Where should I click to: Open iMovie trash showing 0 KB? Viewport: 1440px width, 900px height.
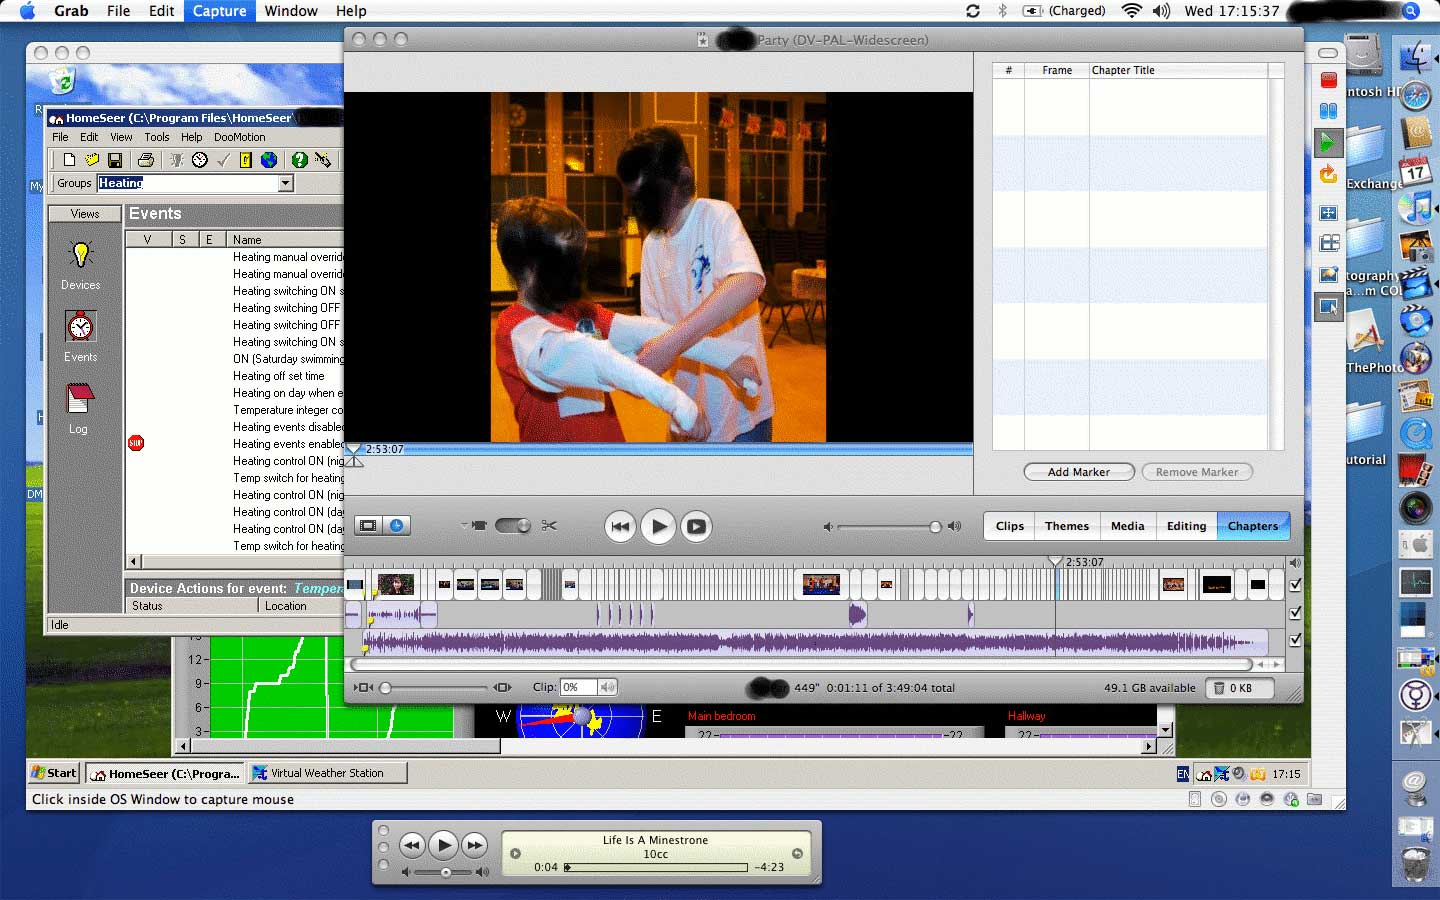pyautogui.click(x=1239, y=688)
